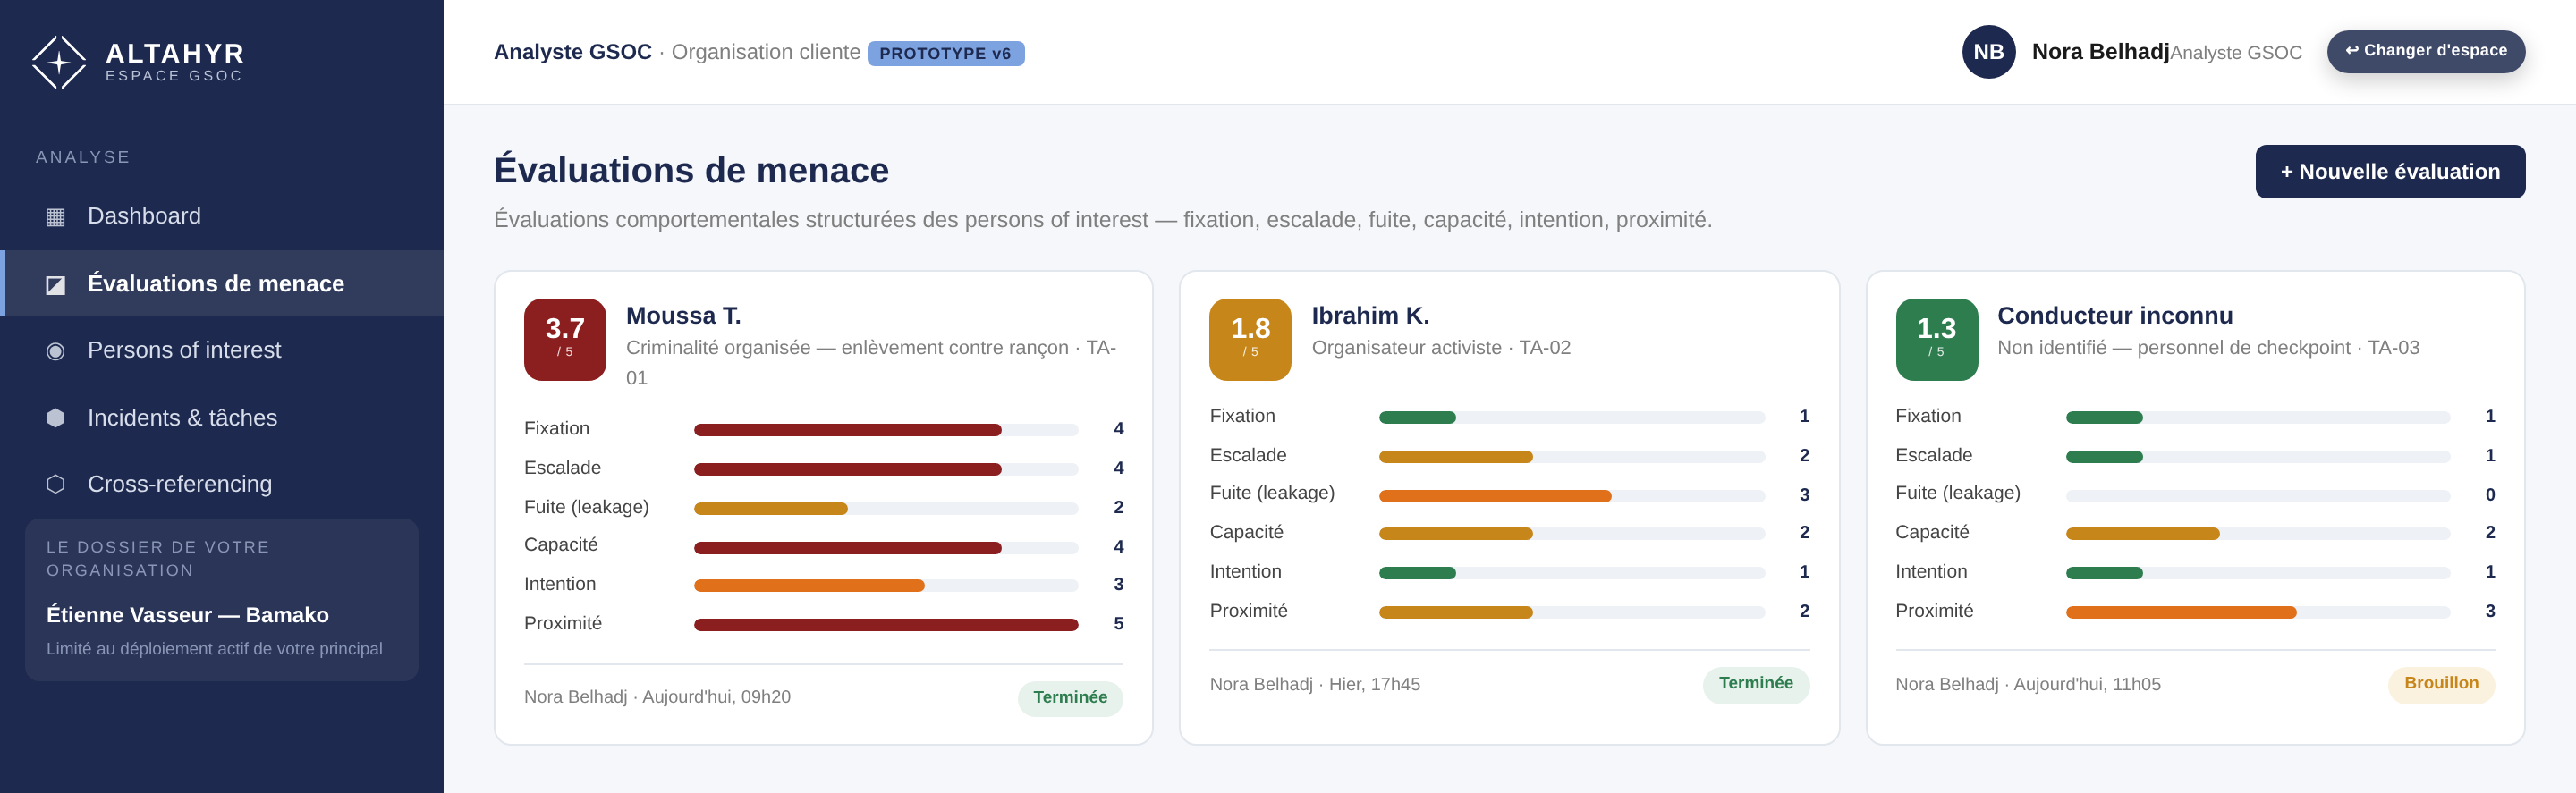Click "Organisateur activiste · TA-02" subtitle
This screenshot has width=2576, height=793.
[x=1441, y=348]
